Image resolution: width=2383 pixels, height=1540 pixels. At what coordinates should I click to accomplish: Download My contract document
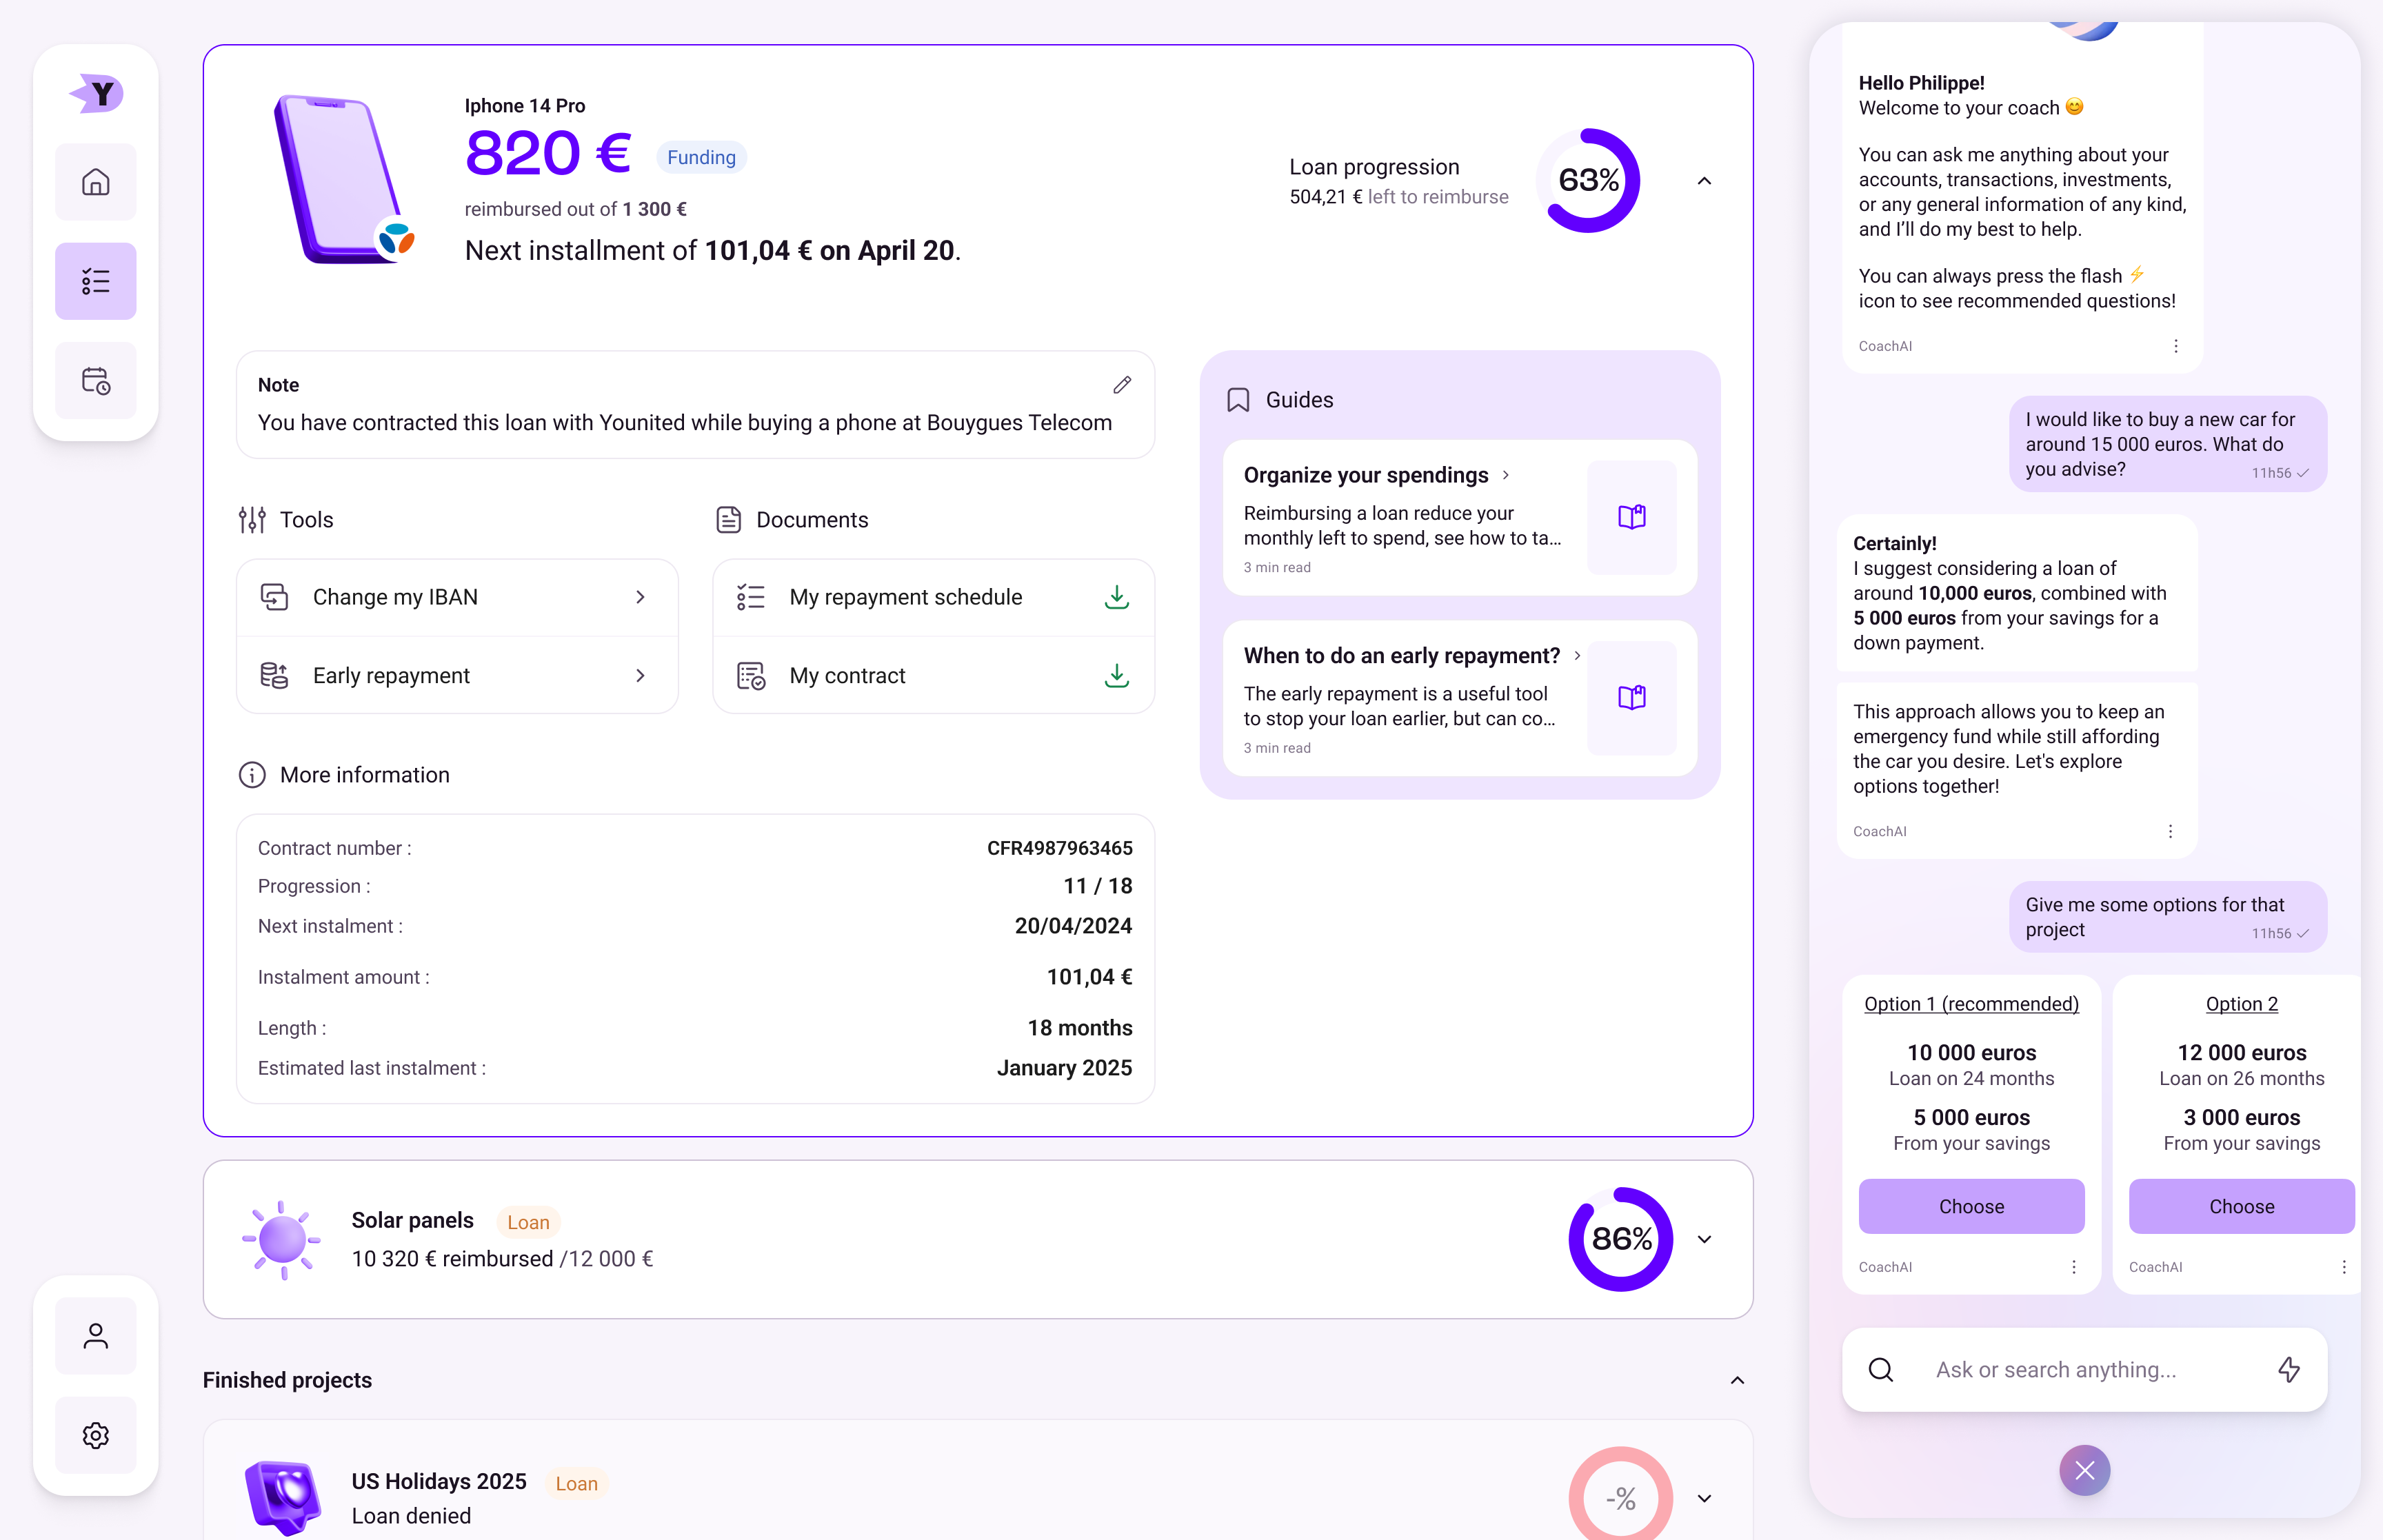(x=1117, y=676)
